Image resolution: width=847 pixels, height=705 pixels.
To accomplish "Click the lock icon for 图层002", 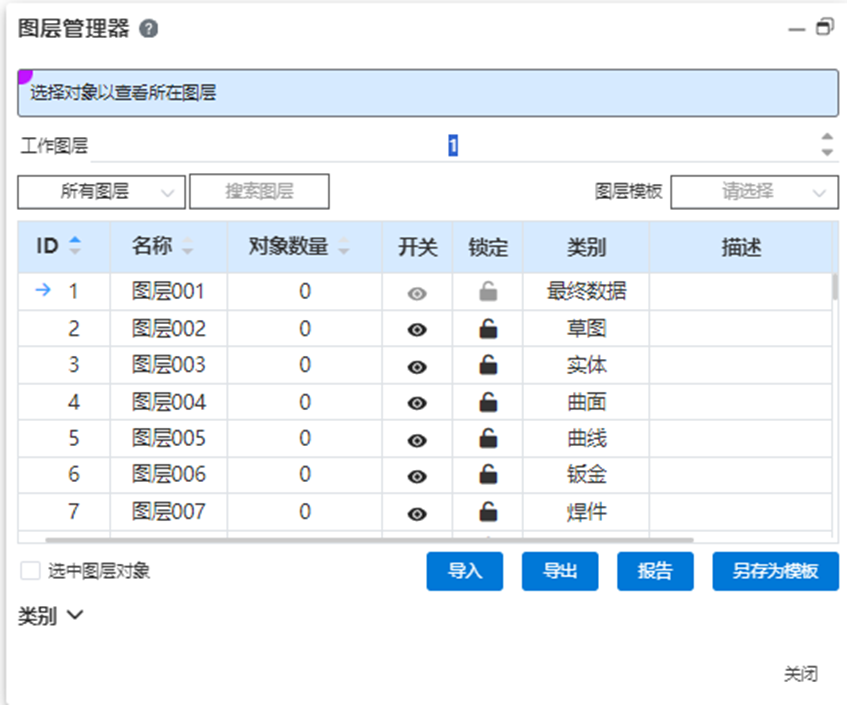I will coord(488,329).
